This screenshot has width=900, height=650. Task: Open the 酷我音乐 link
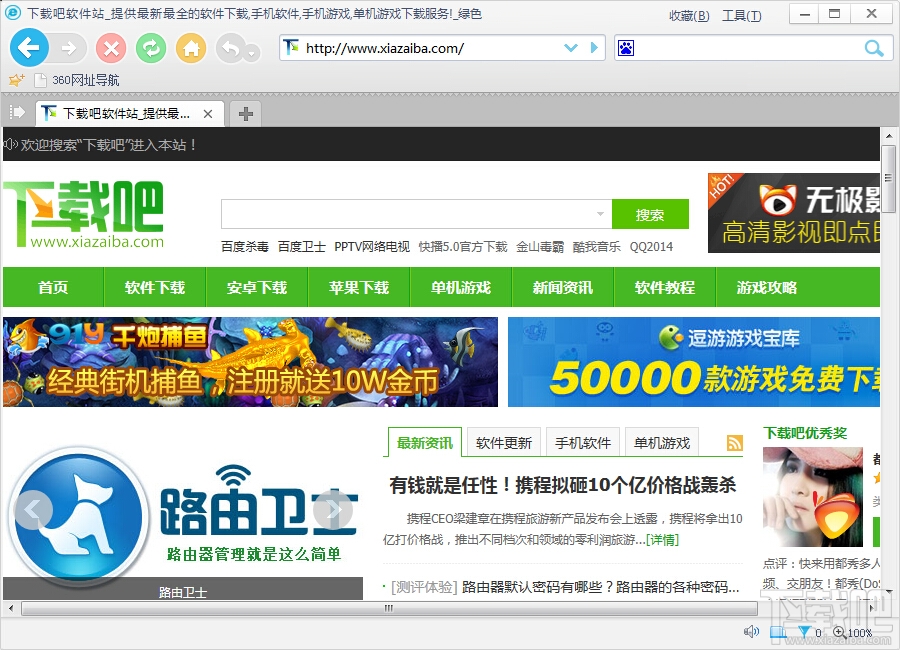[x=596, y=247]
